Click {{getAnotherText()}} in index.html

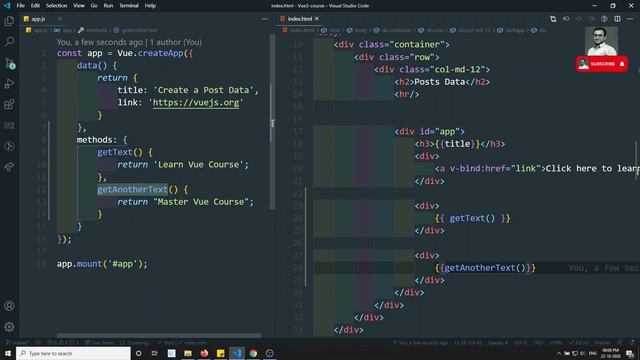click(485, 268)
